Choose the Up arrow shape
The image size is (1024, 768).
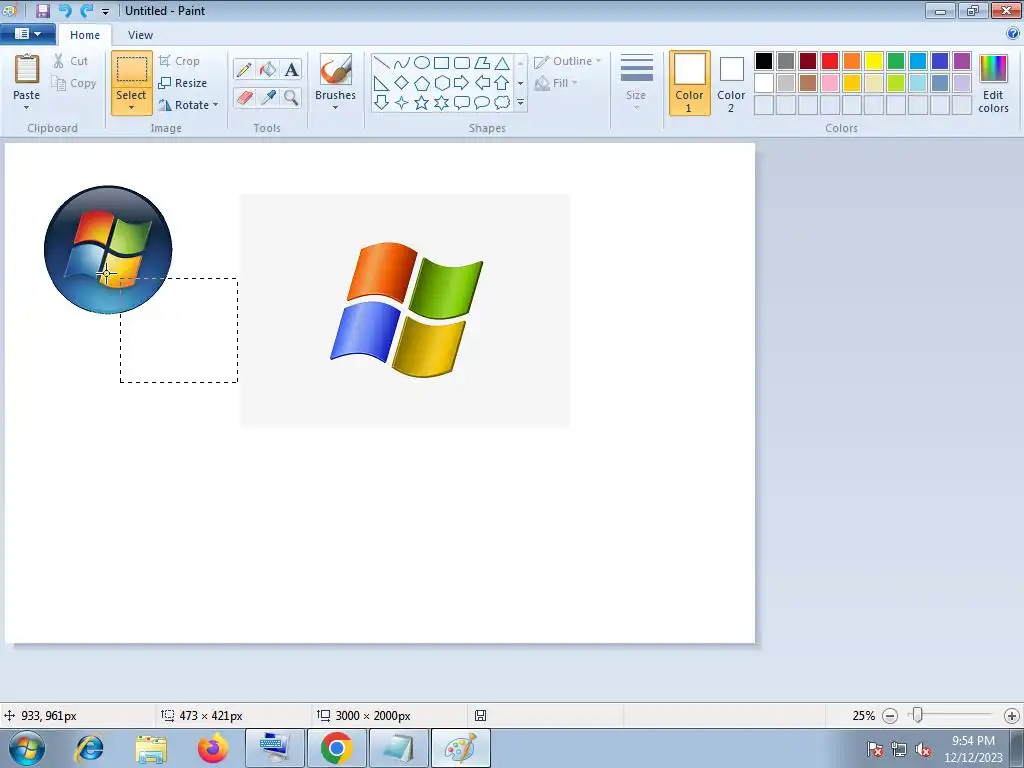(502, 83)
